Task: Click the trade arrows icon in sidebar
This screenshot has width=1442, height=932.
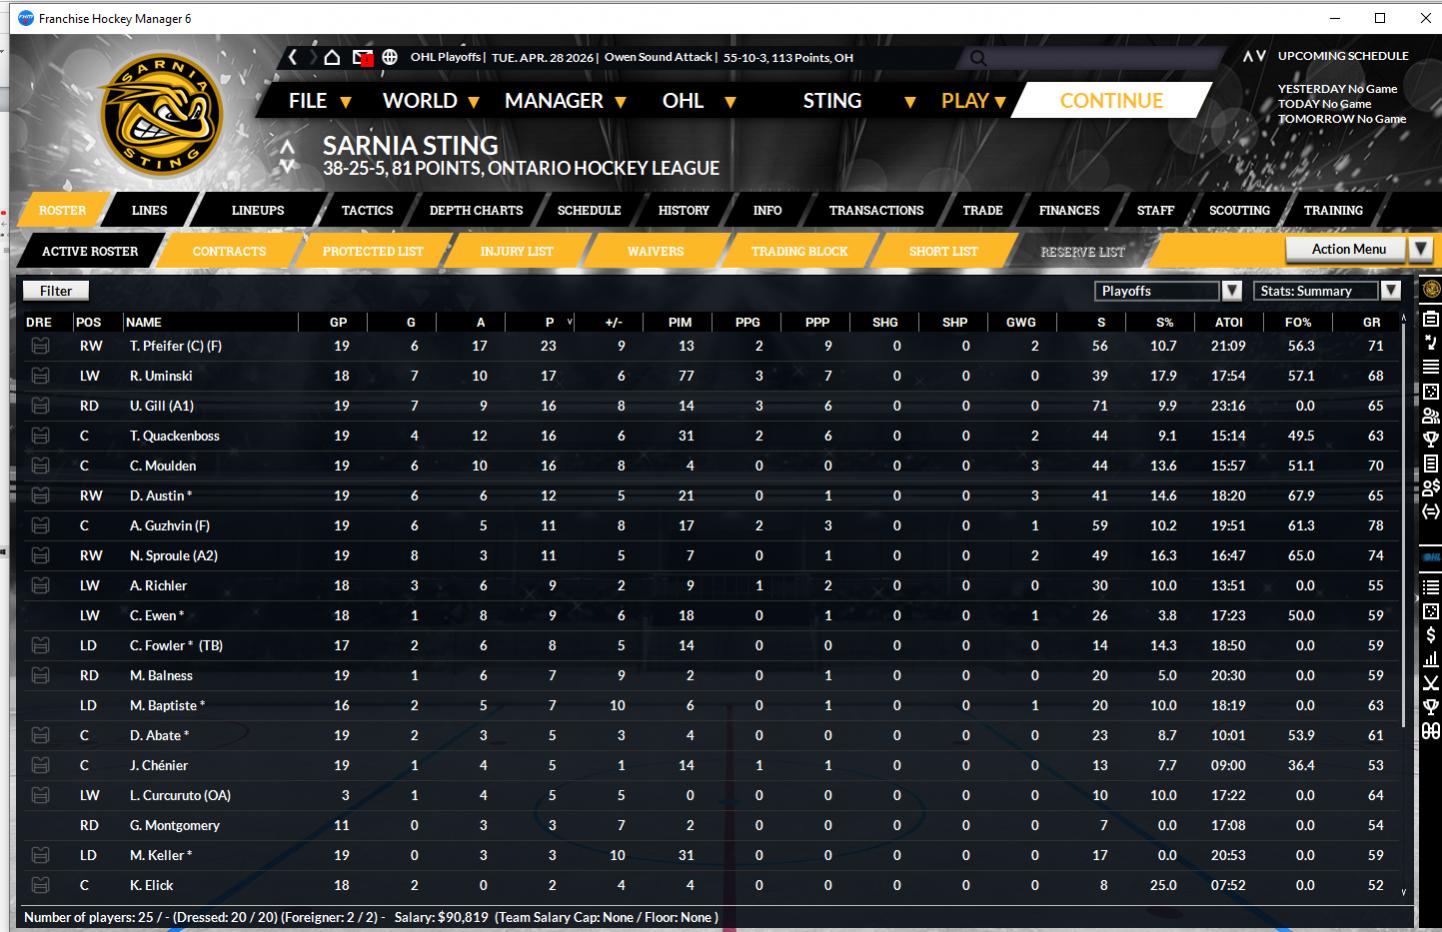Action: coord(1431,511)
